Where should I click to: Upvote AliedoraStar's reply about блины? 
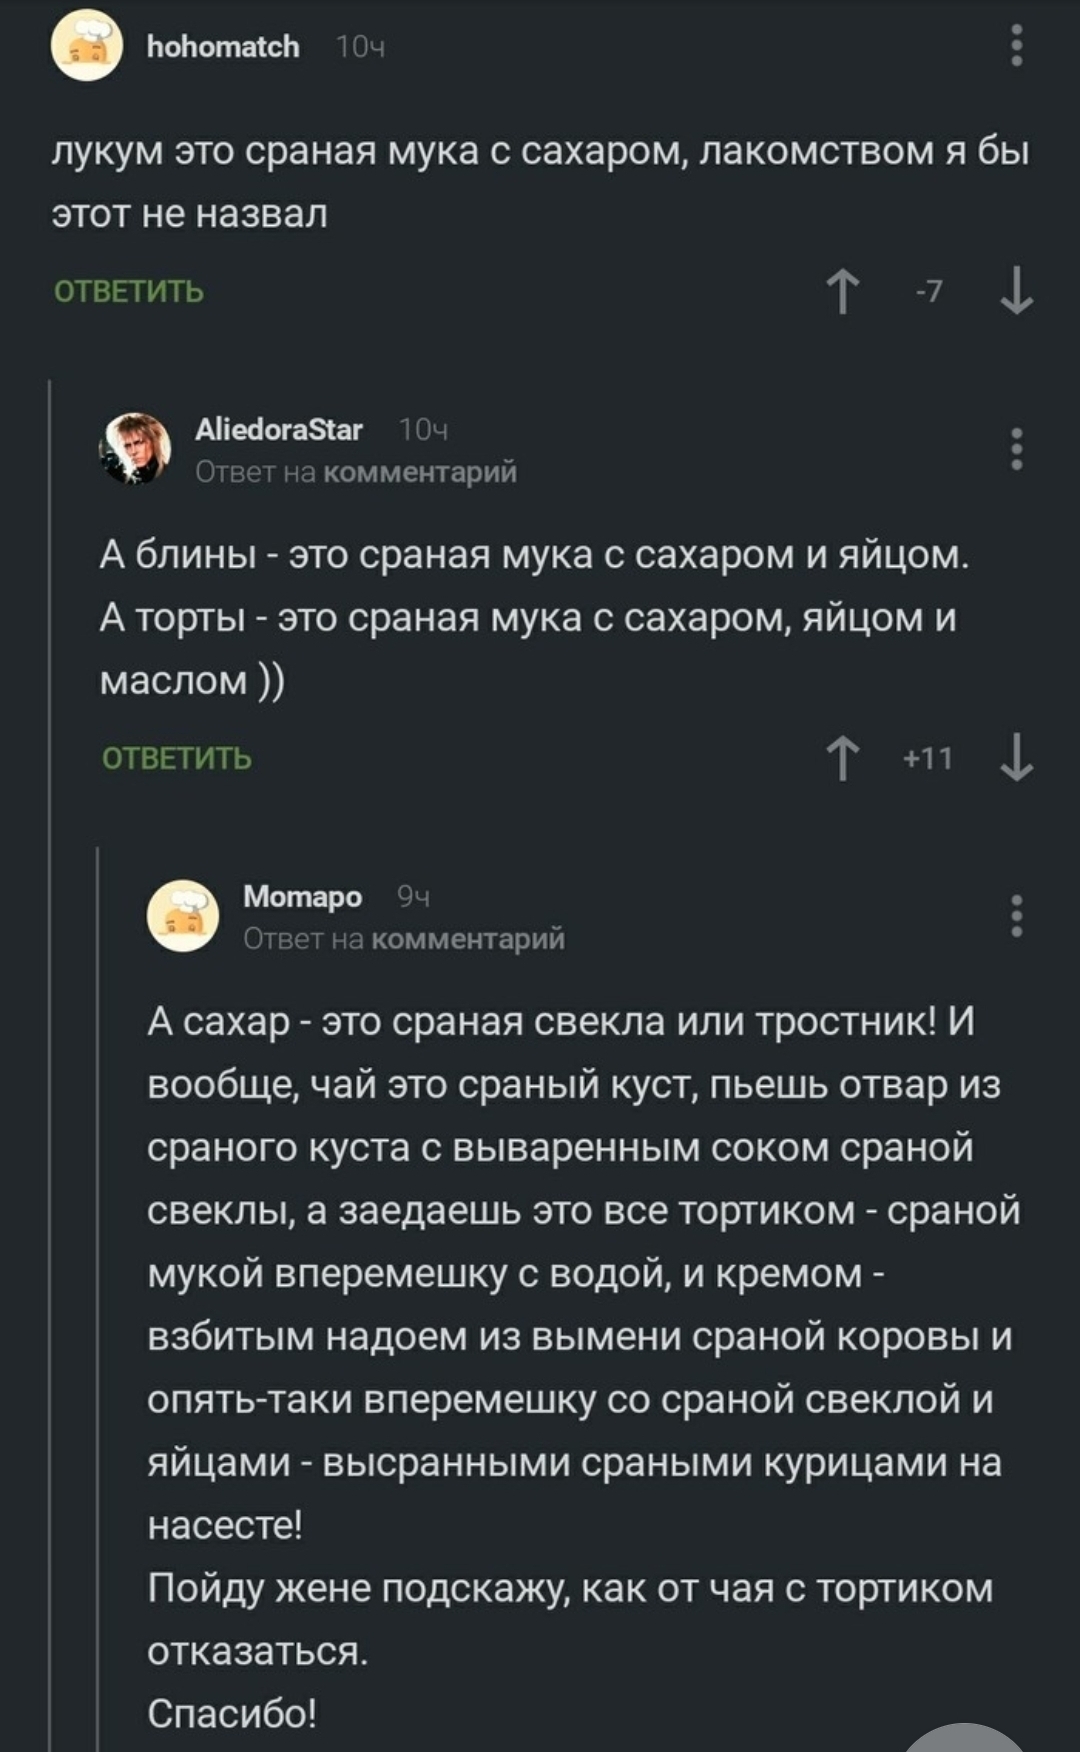[x=843, y=758]
